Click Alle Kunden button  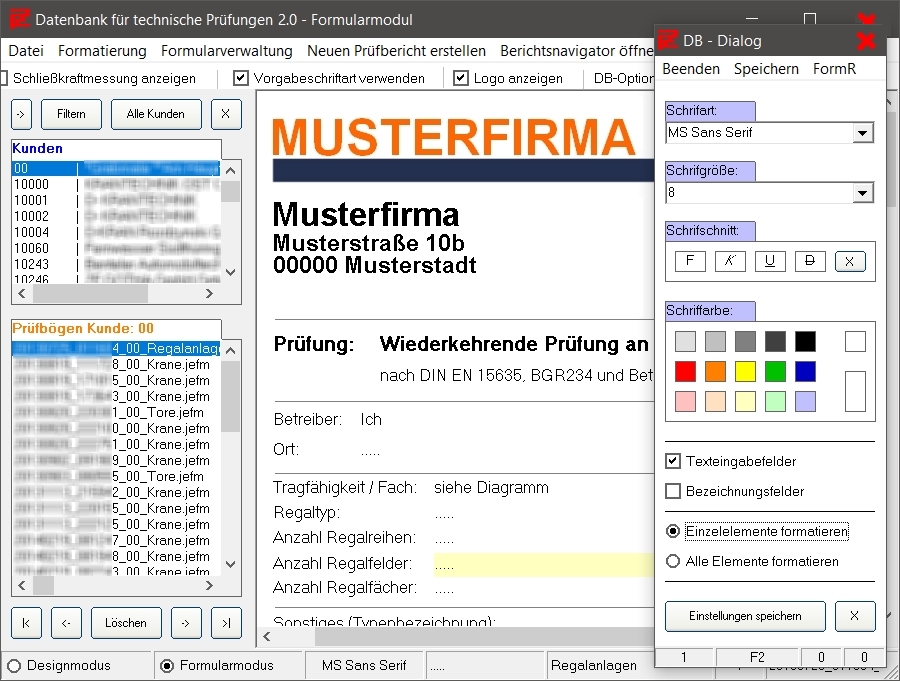coord(156,114)
